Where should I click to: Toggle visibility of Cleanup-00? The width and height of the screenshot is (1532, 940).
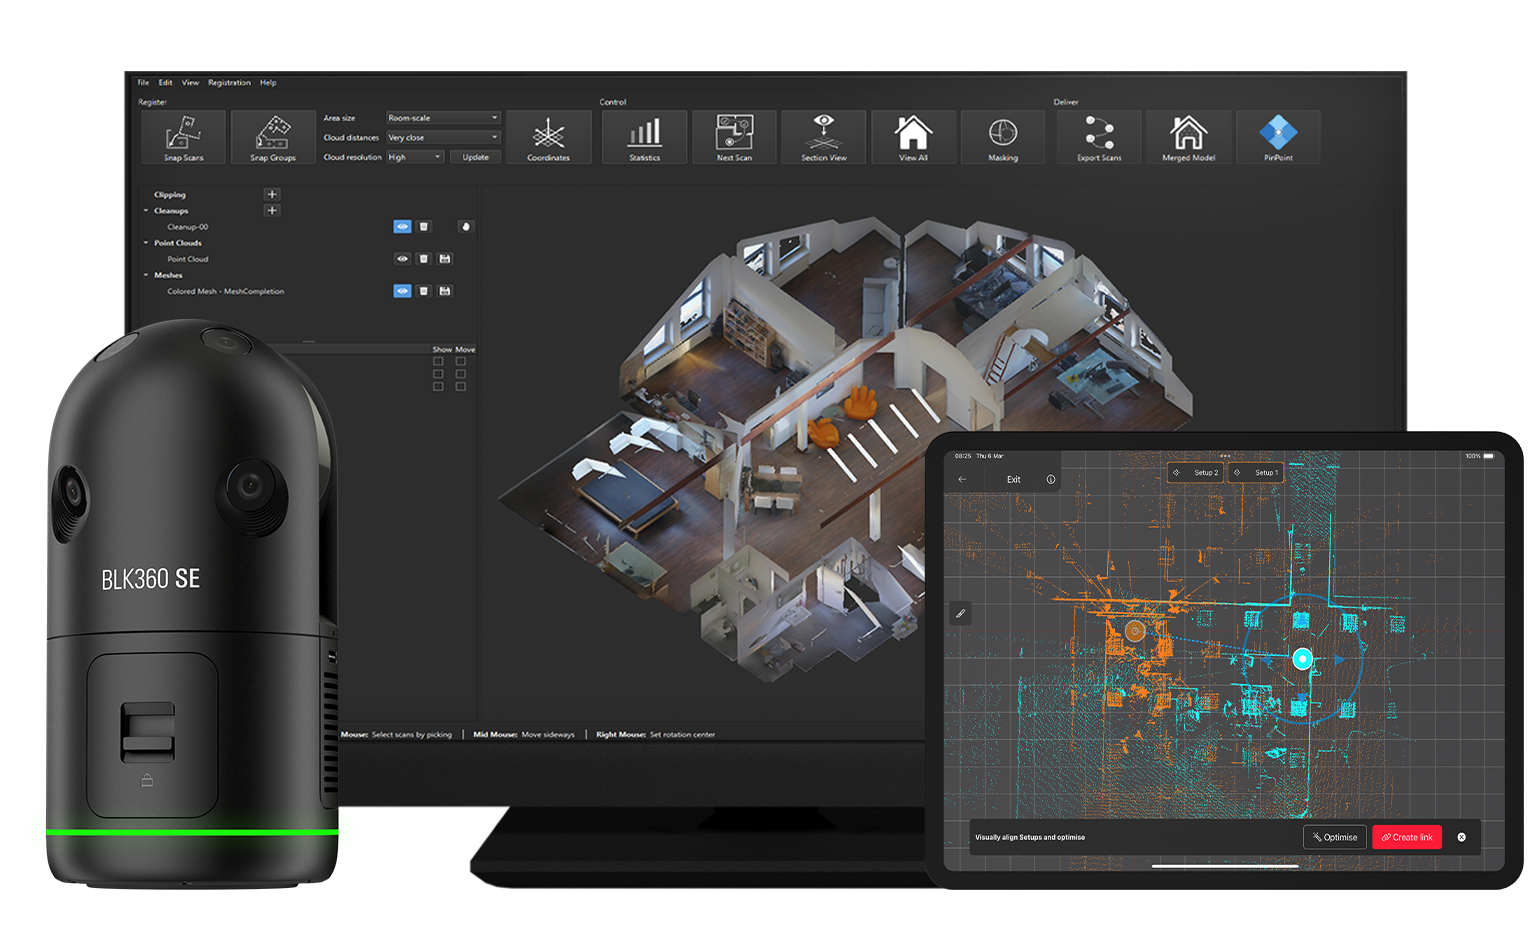(402, 227)
